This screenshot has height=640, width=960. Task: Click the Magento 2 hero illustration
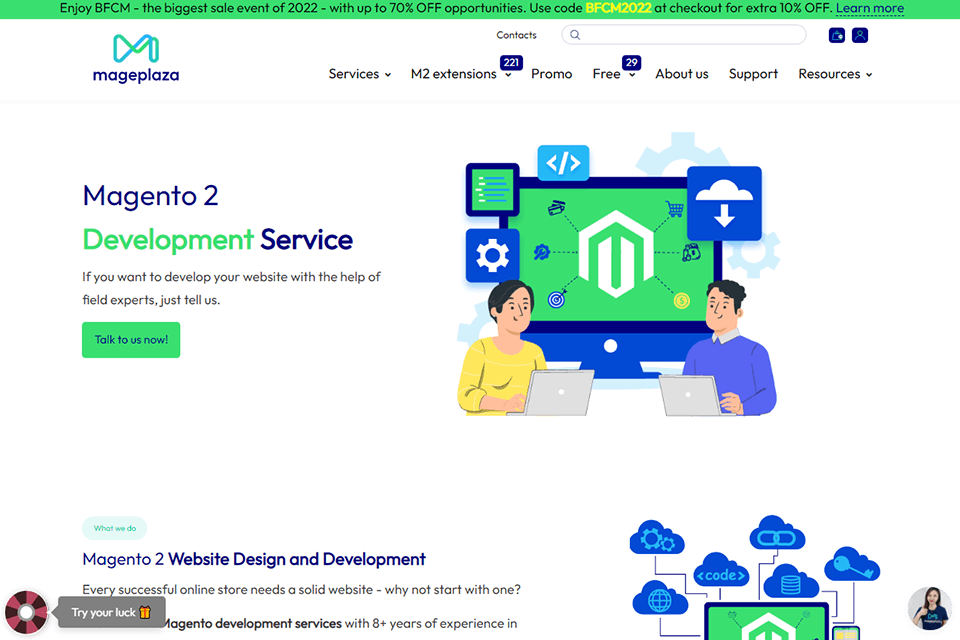618,274
